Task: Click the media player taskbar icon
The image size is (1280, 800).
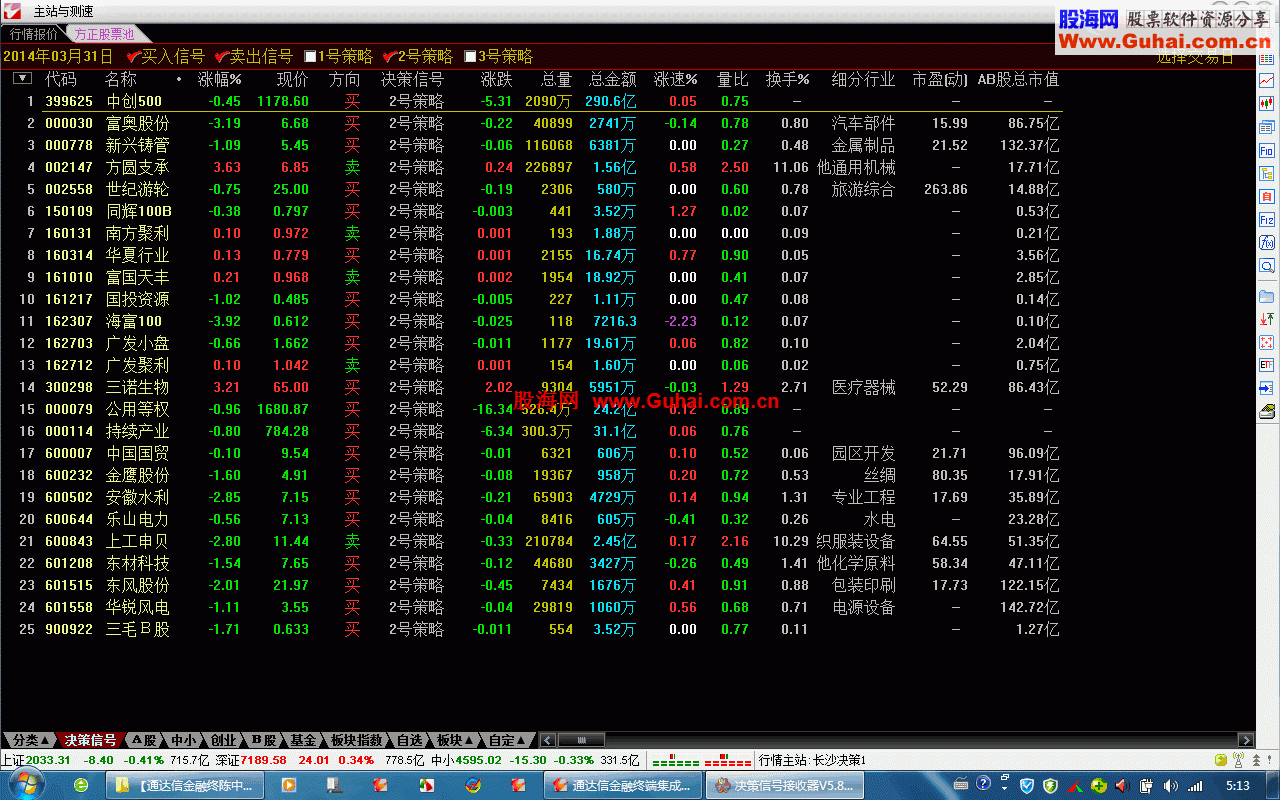Action: 289,786
